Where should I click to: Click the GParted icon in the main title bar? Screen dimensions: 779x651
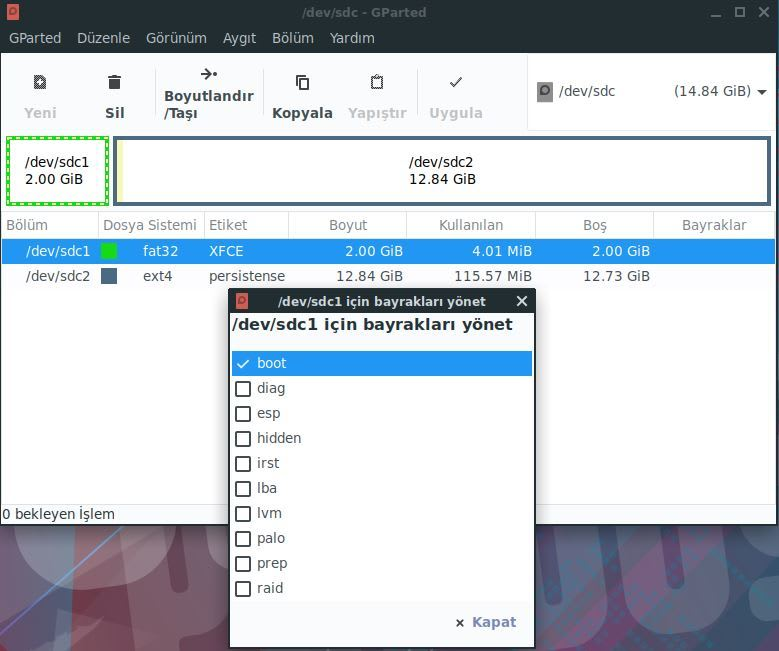pyautogui.click(x=13, y=12)
